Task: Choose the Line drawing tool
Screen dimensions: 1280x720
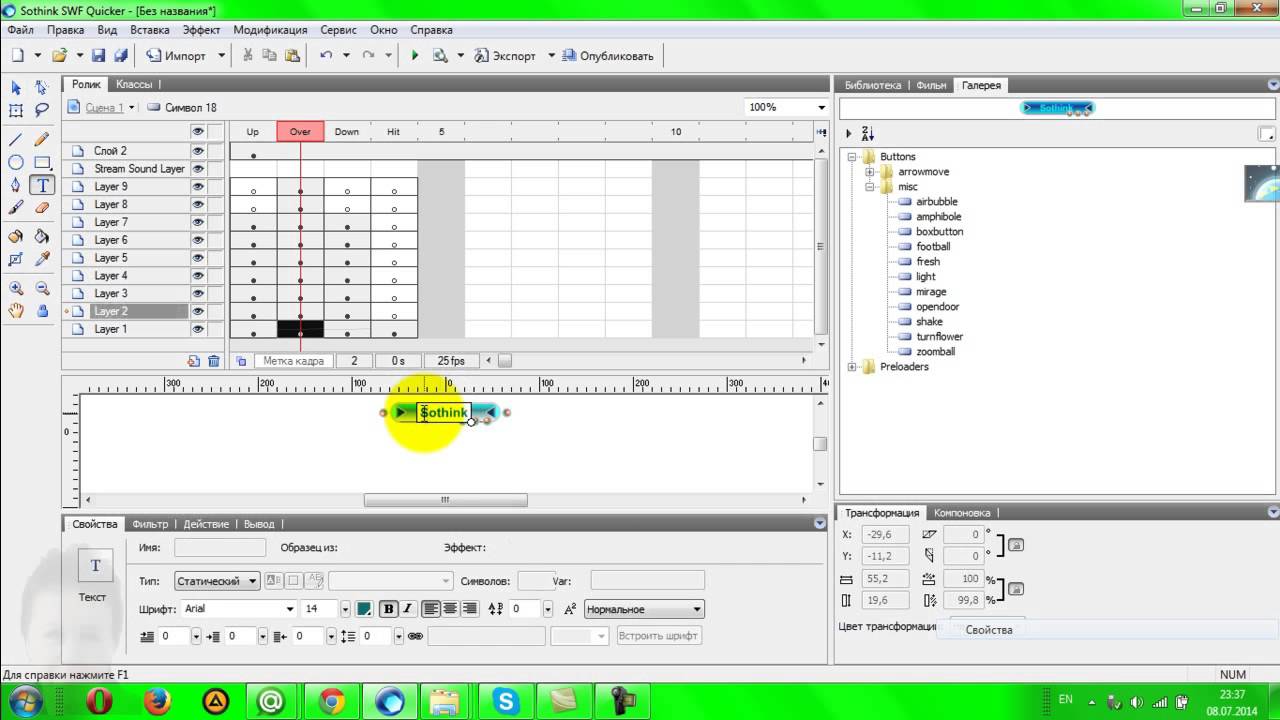Action: click(16, 139)
